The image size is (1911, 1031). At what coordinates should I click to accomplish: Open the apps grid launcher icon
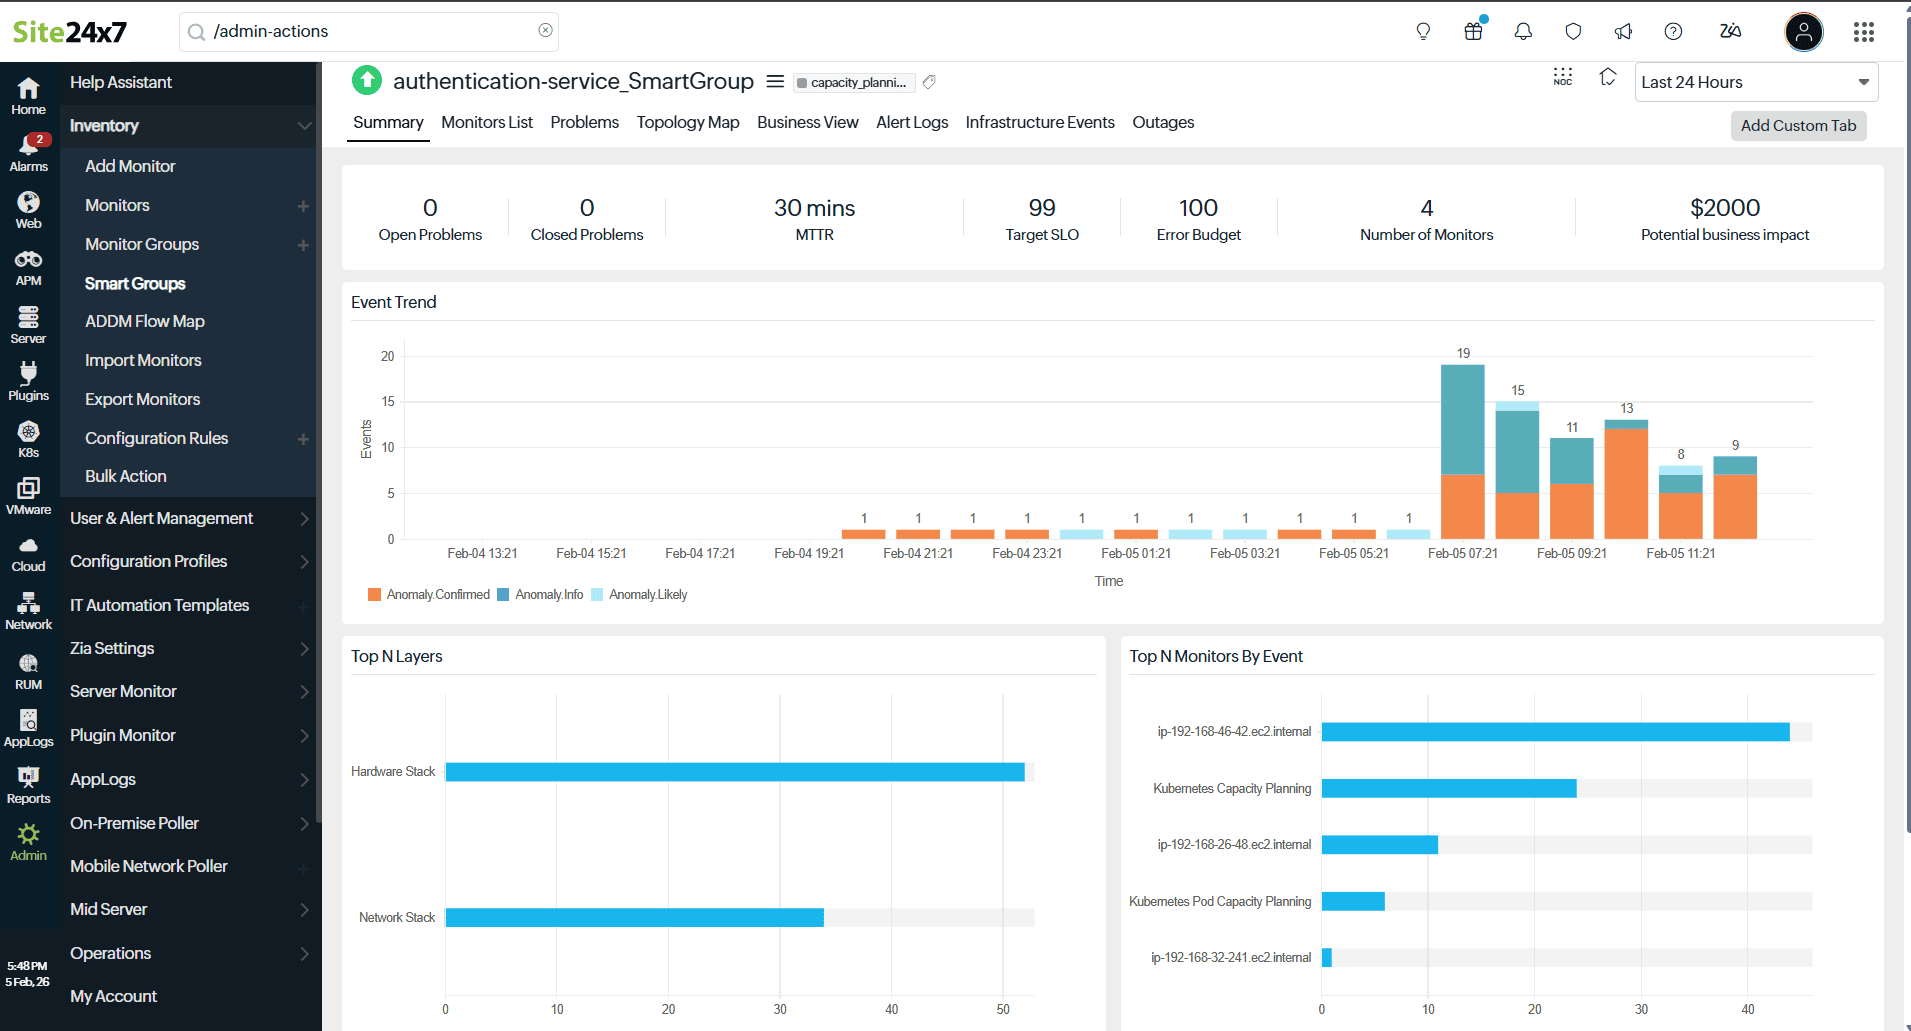[1863, 32]
